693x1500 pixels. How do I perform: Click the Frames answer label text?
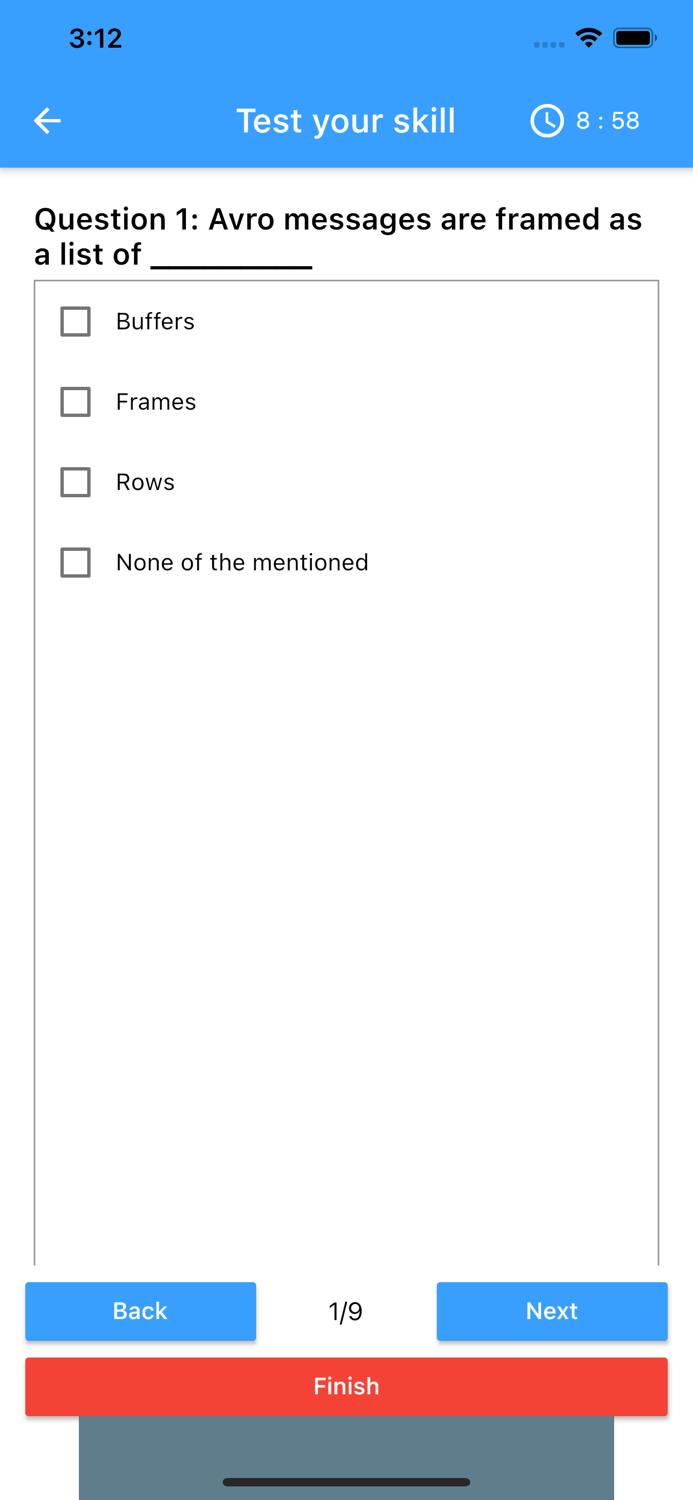[156, 402]
